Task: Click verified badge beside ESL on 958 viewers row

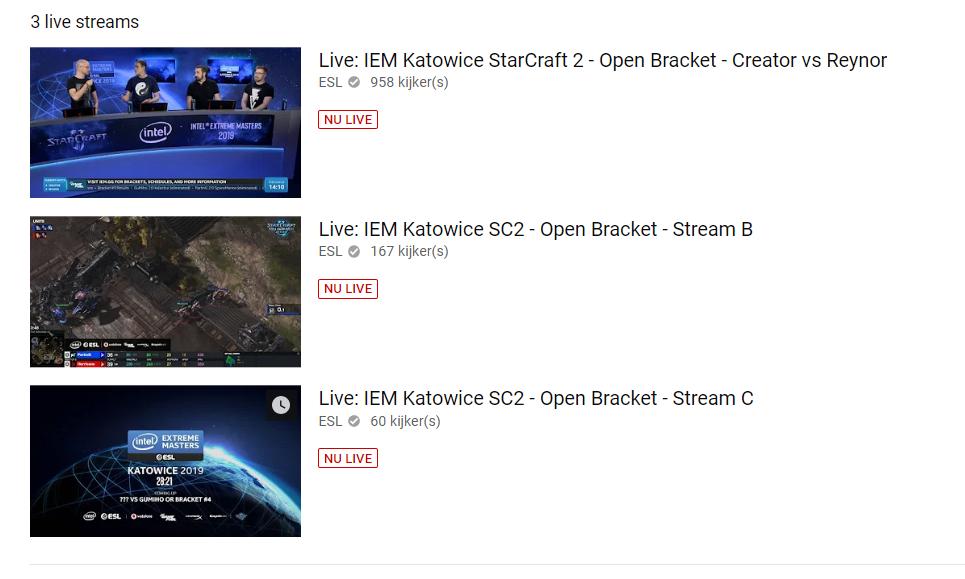Action: [354, 82]
